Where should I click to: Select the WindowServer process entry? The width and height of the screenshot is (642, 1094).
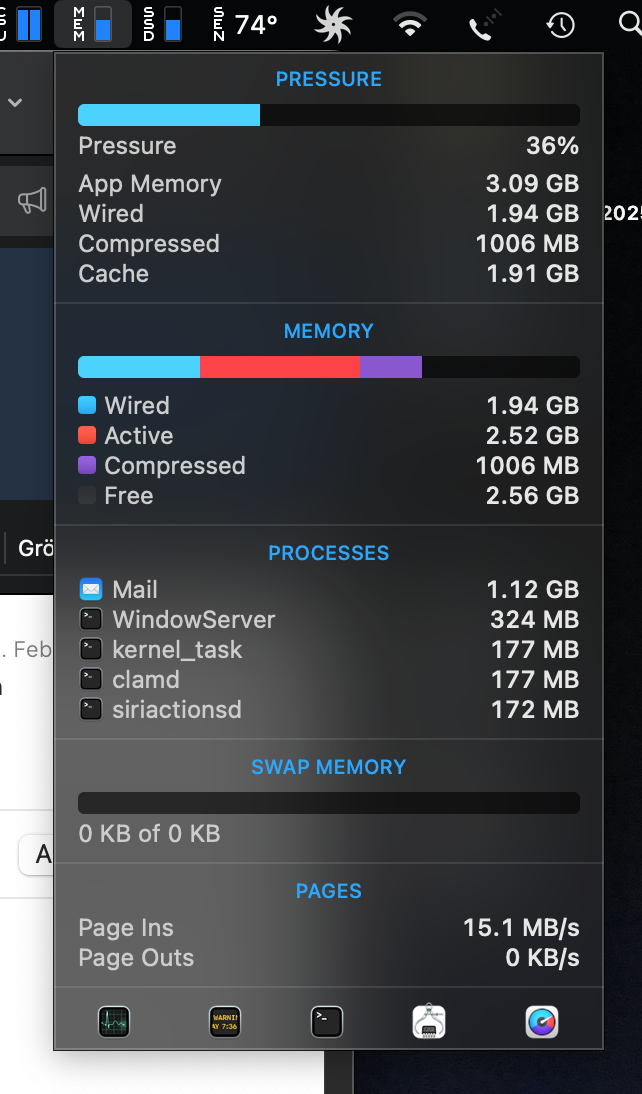[328, 620]
